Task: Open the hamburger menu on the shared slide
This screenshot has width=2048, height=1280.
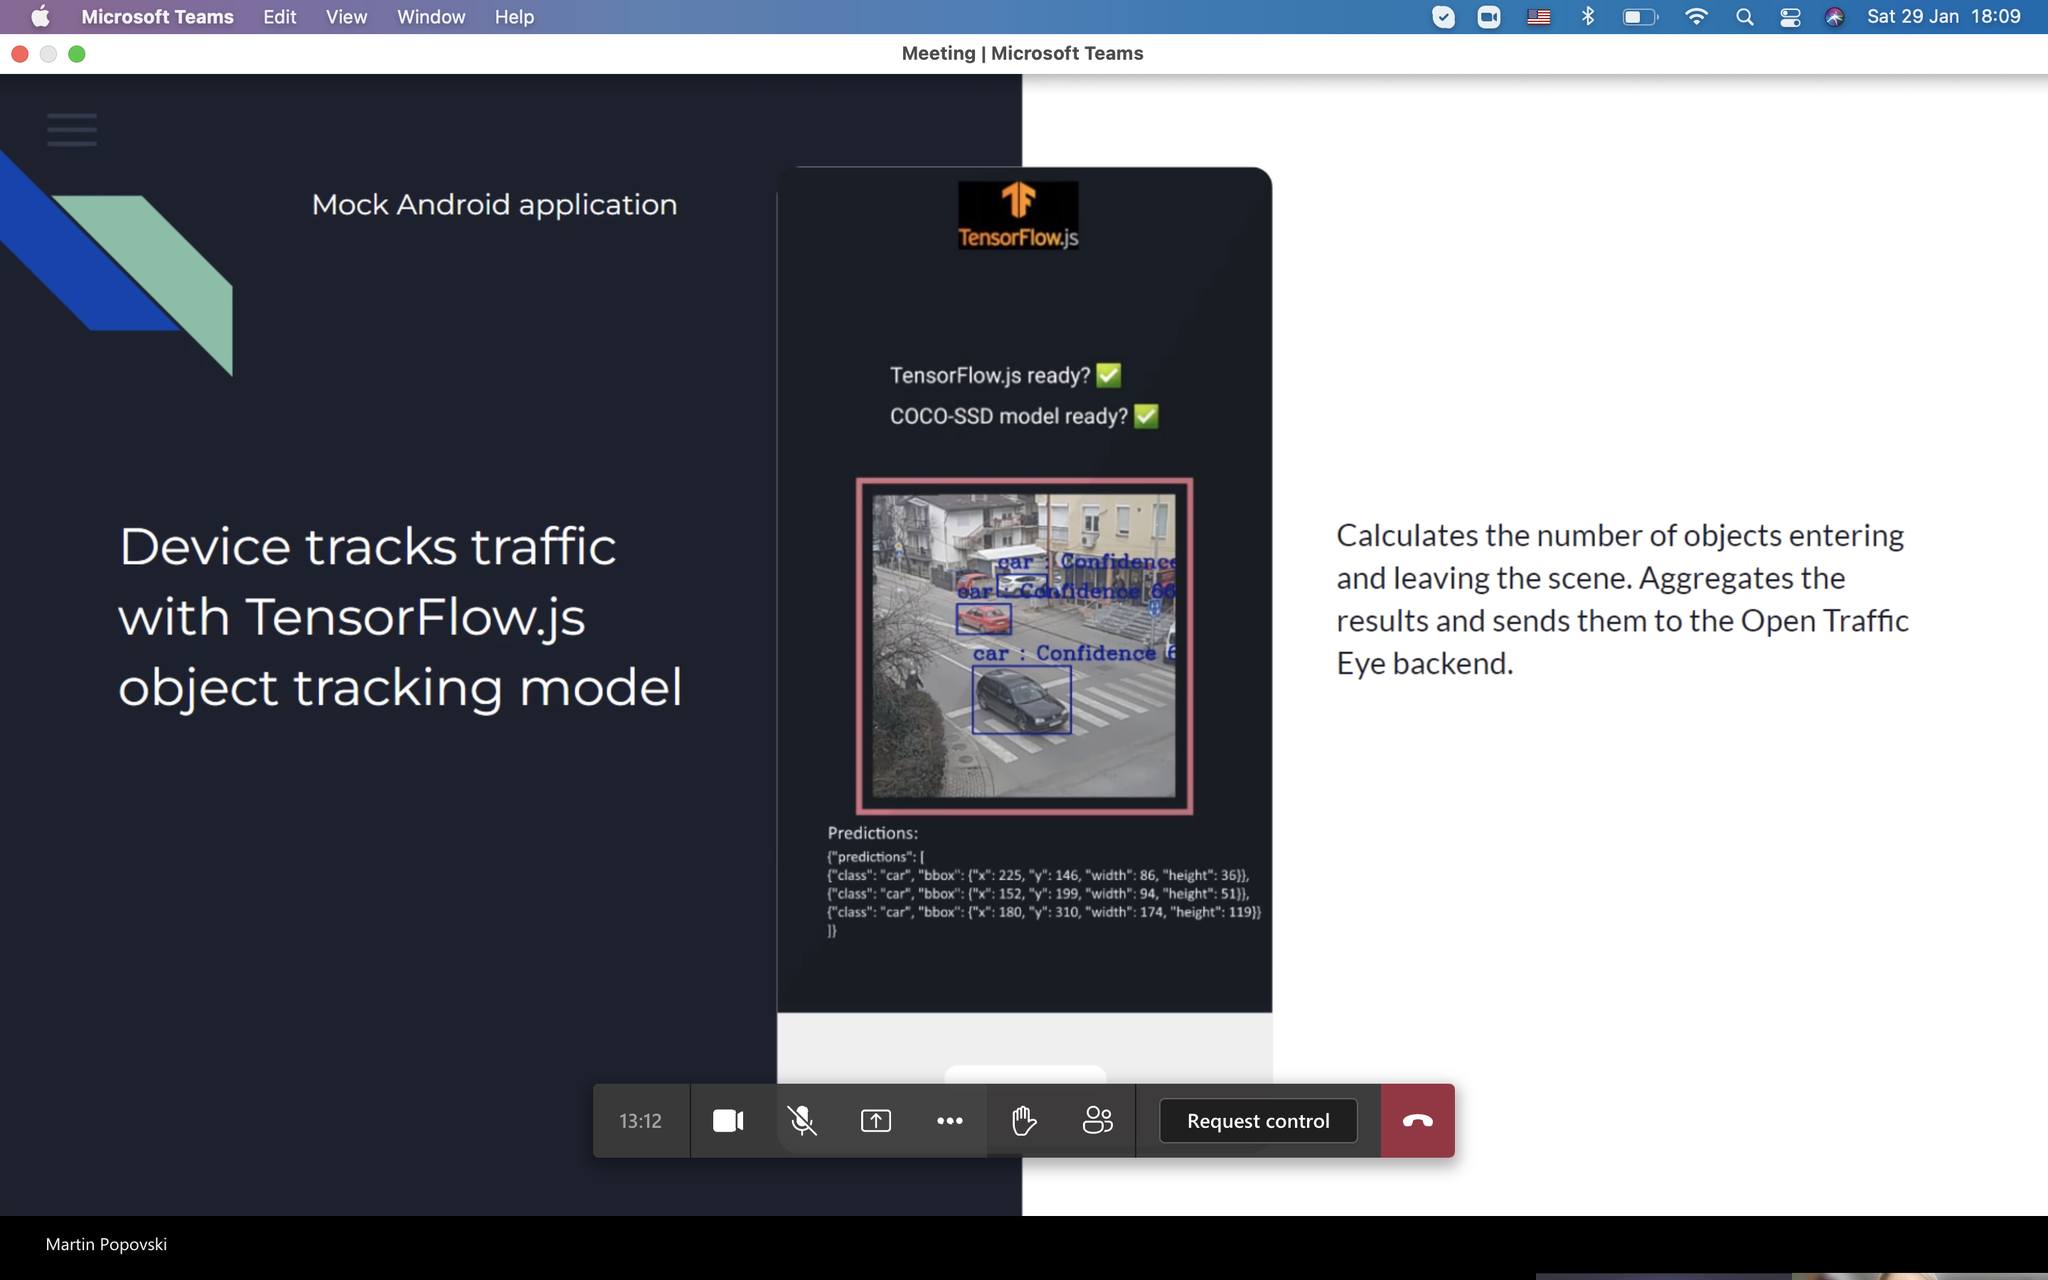Action: click(x=72, y=130)
